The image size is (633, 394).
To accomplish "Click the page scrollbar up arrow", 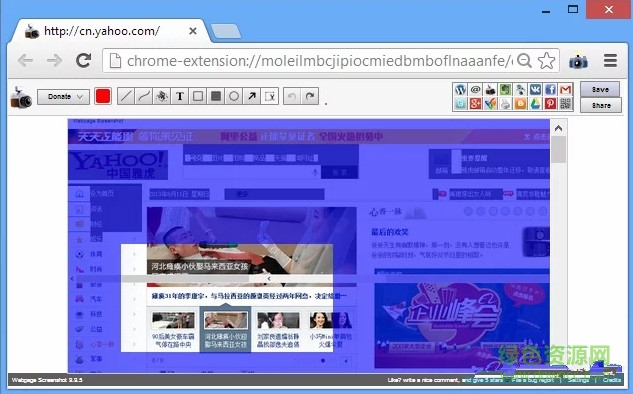I will point(559,128).
